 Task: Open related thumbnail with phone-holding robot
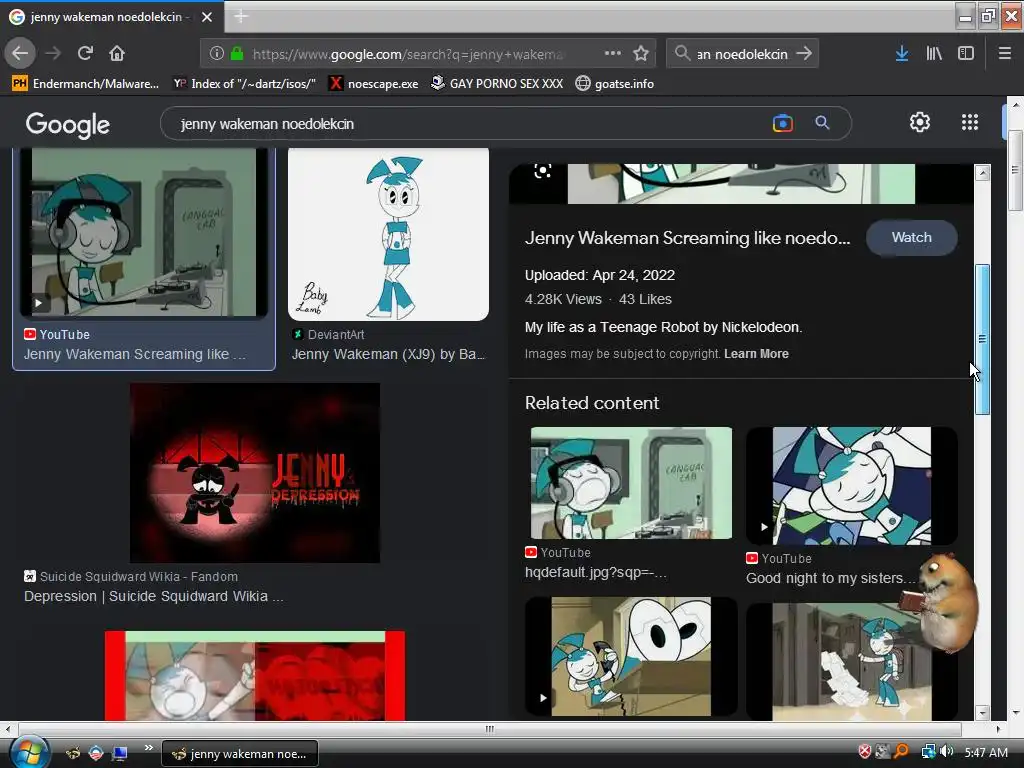(x=631, y=656)
